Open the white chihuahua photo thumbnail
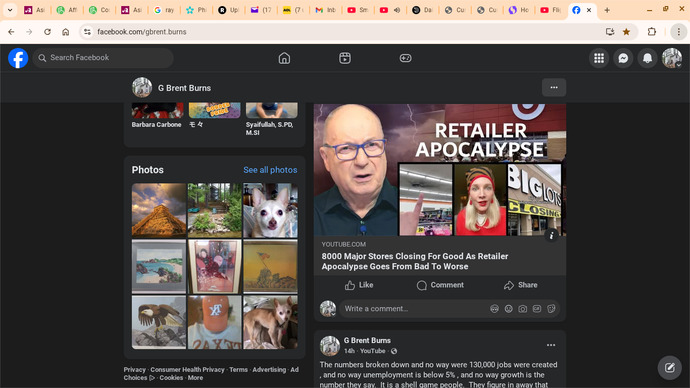 point(270,210)
